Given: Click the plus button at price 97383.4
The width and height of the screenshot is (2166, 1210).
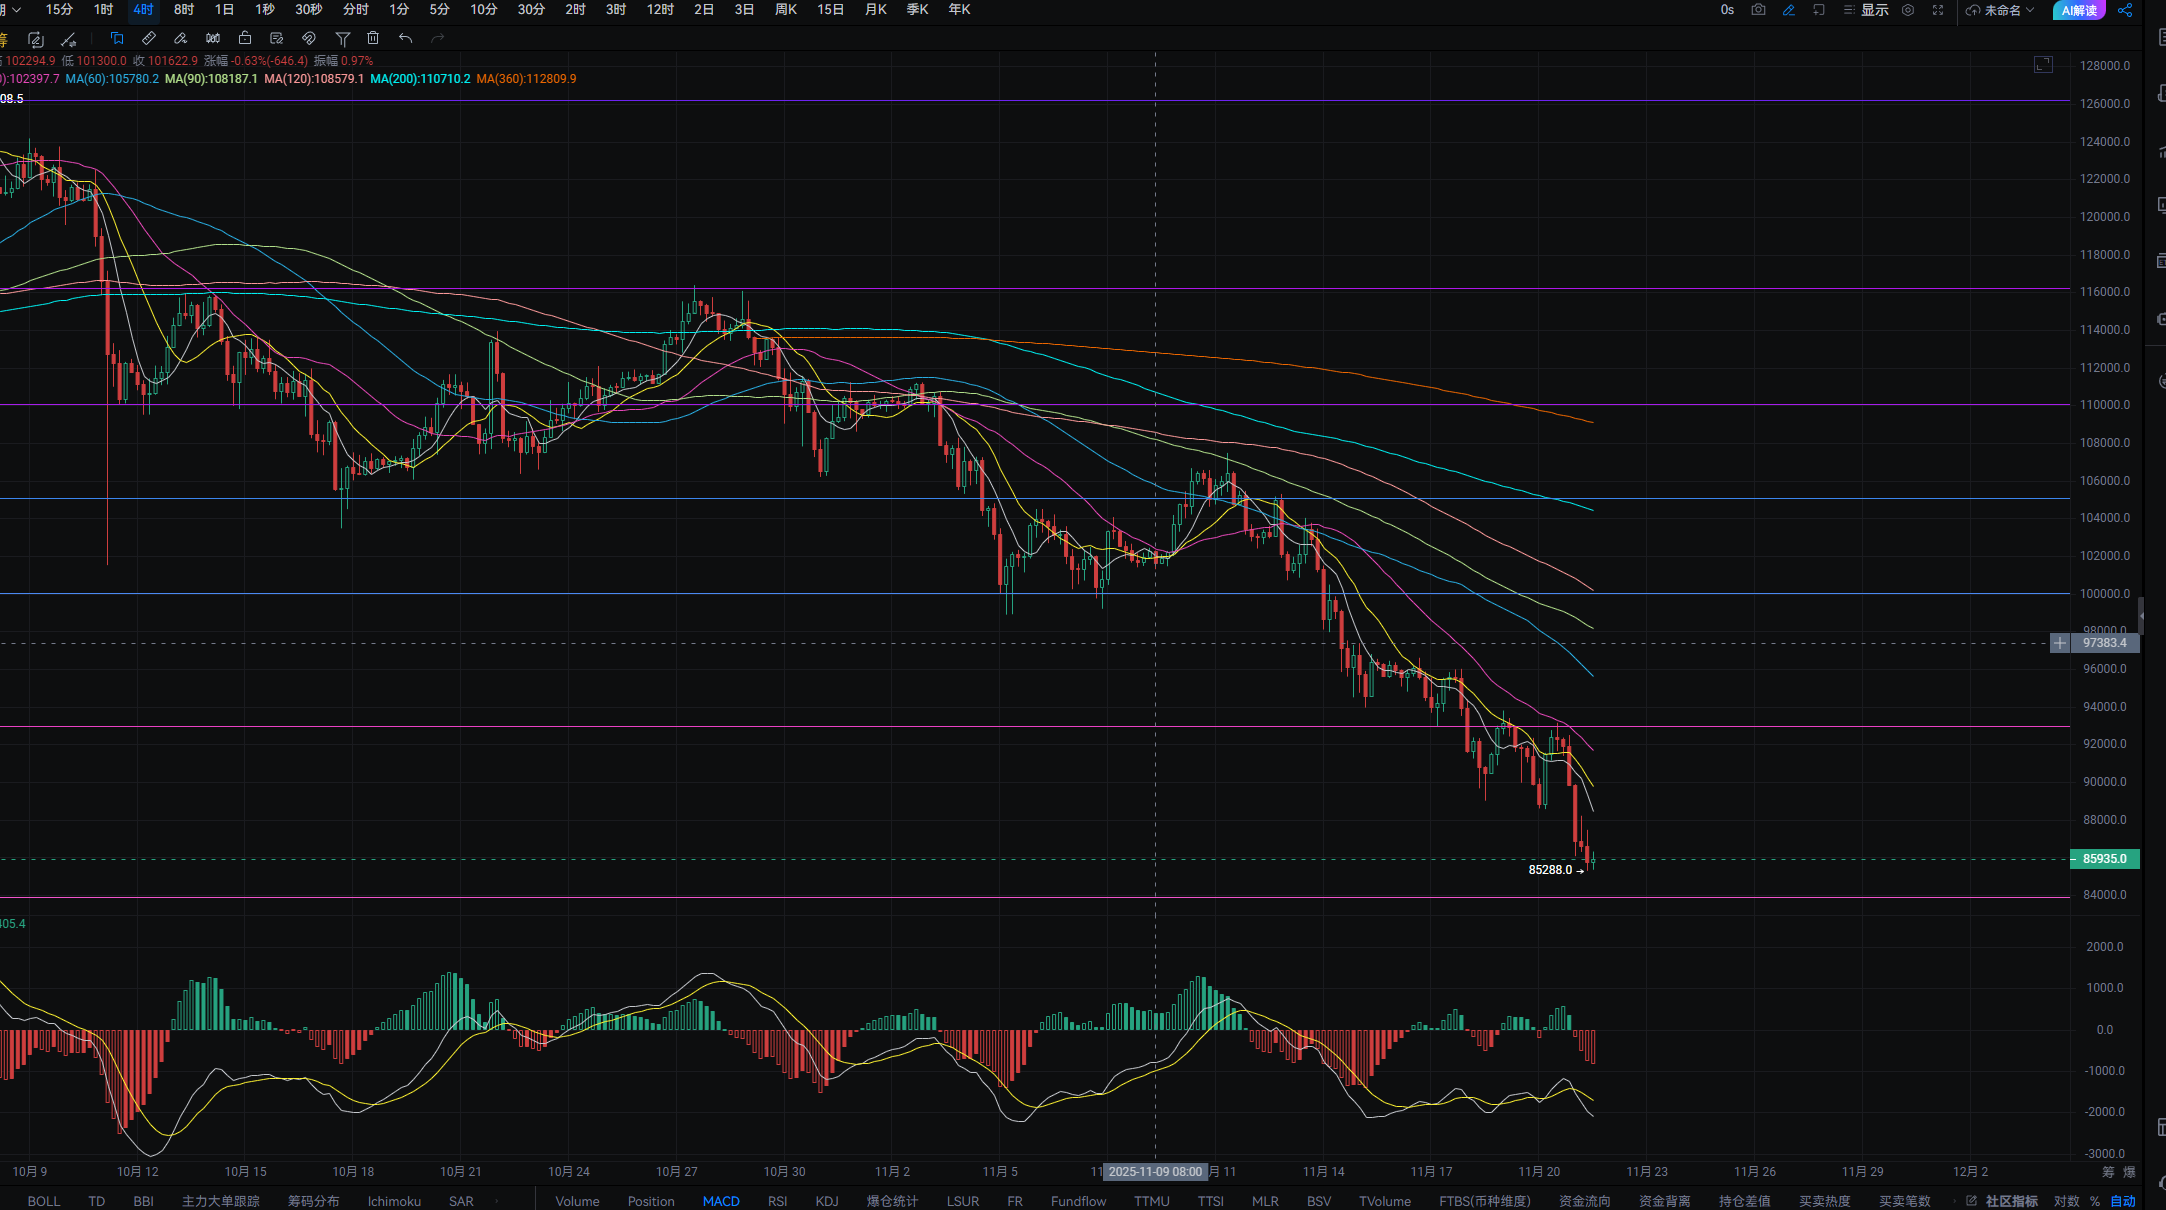Looking at the screenshot, I should point(2060,643).
